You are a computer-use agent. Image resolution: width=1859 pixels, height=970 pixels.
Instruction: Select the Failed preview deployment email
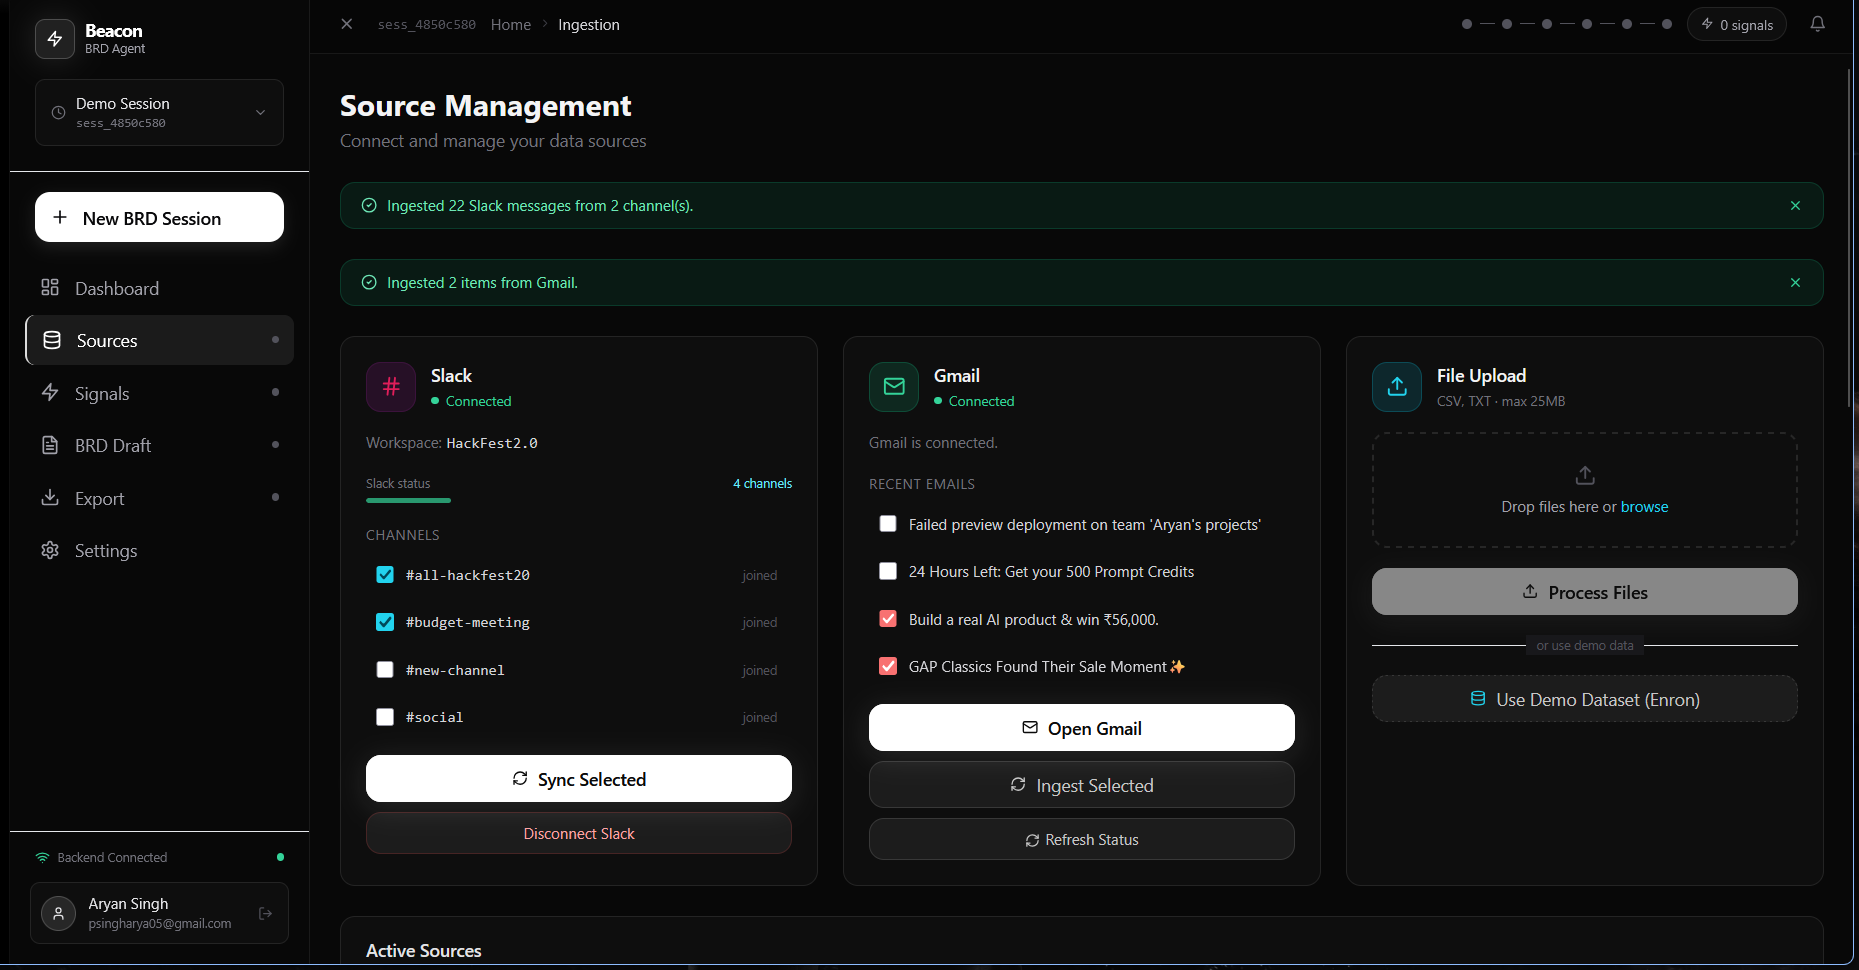point(888,524)
